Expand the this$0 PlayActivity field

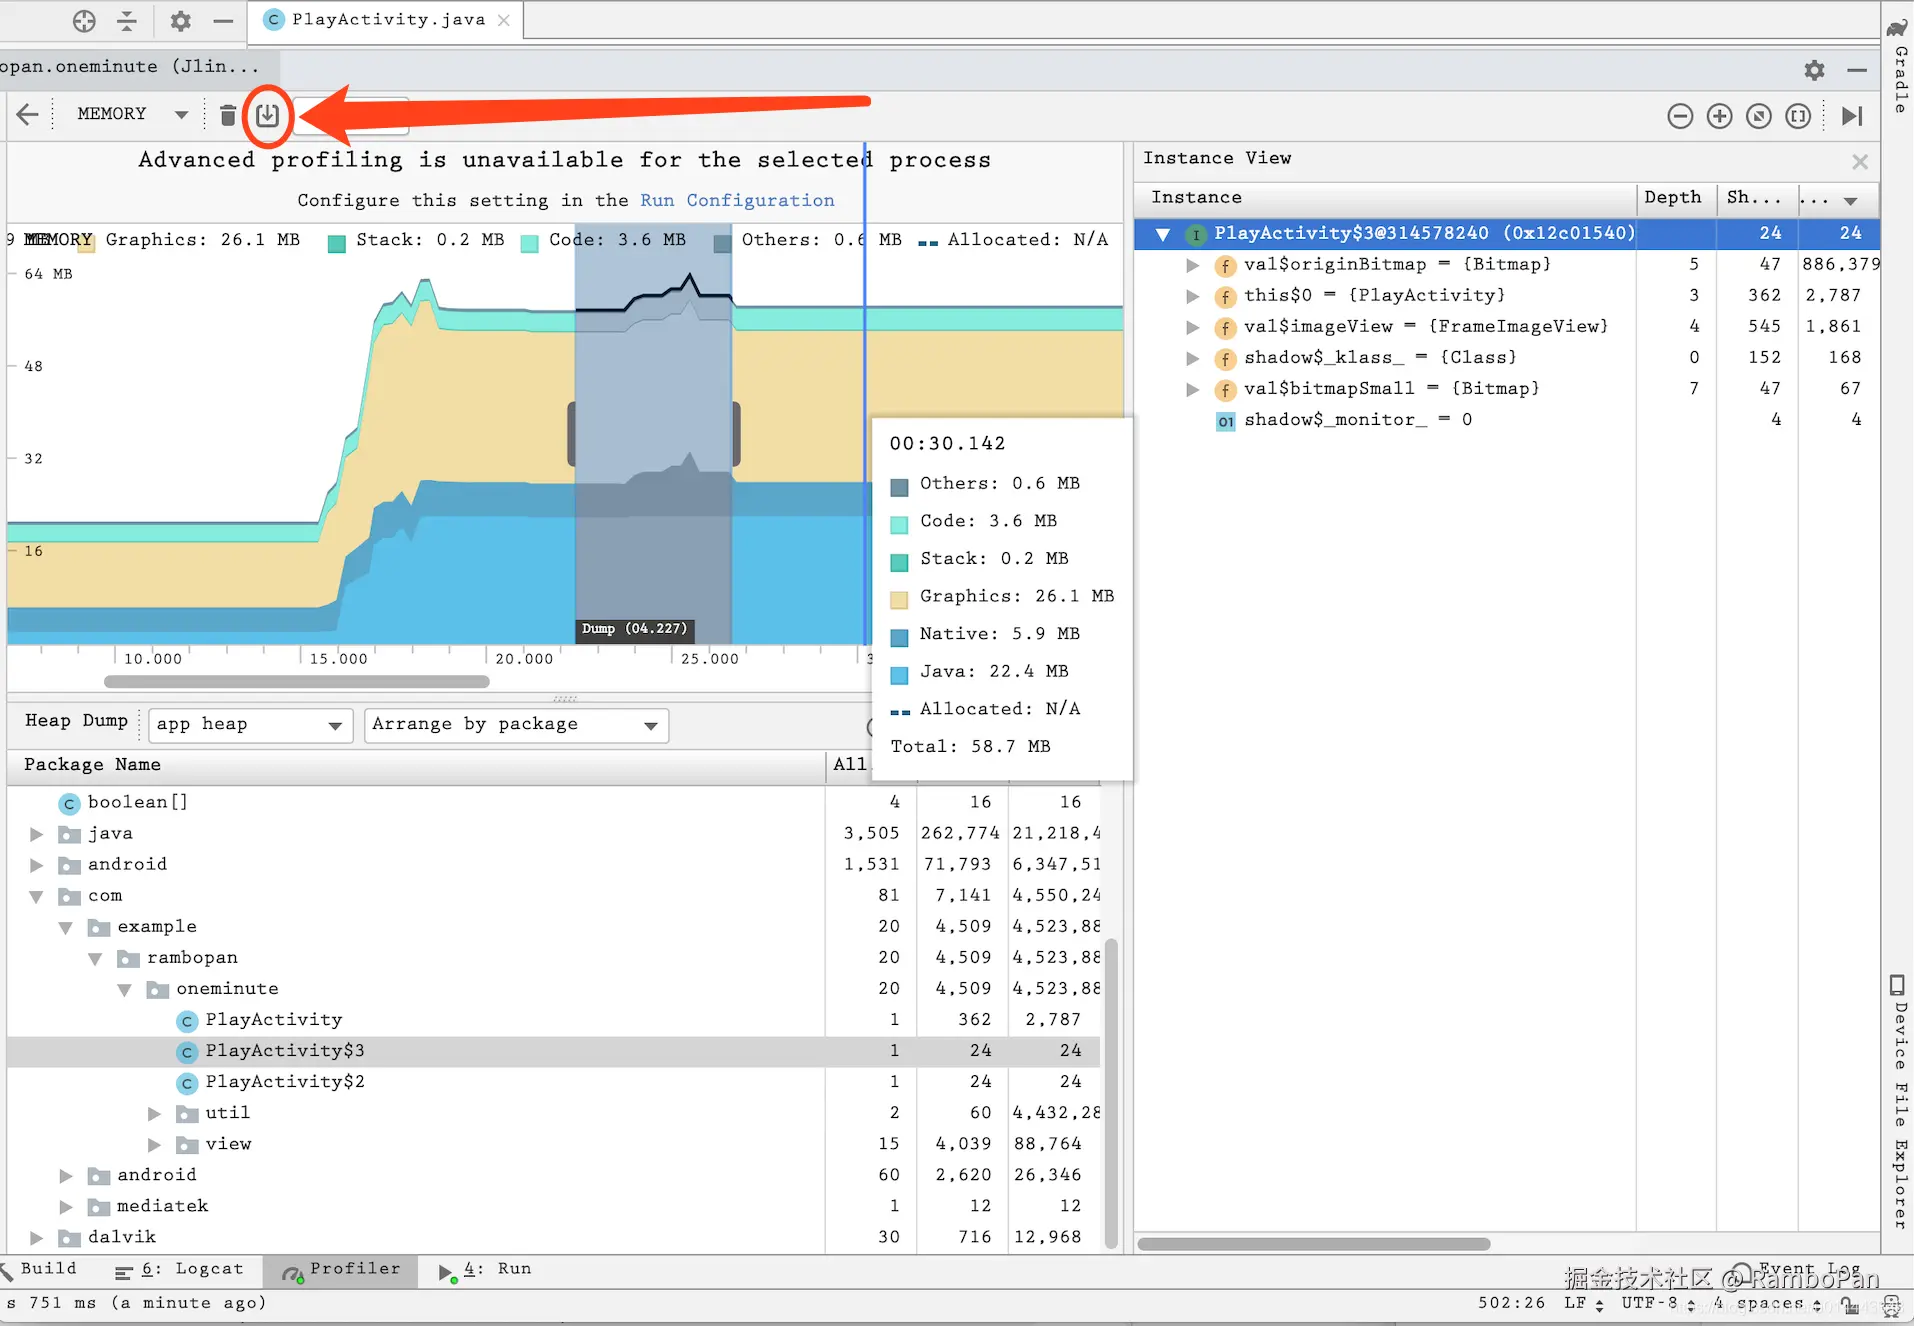click(x=1192, y=296)
